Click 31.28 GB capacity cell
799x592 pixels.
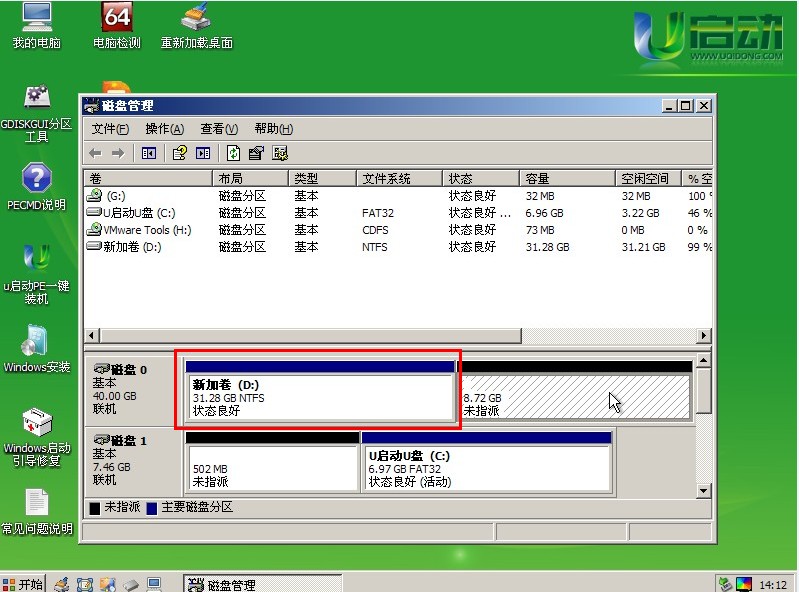tap(548, 247)
